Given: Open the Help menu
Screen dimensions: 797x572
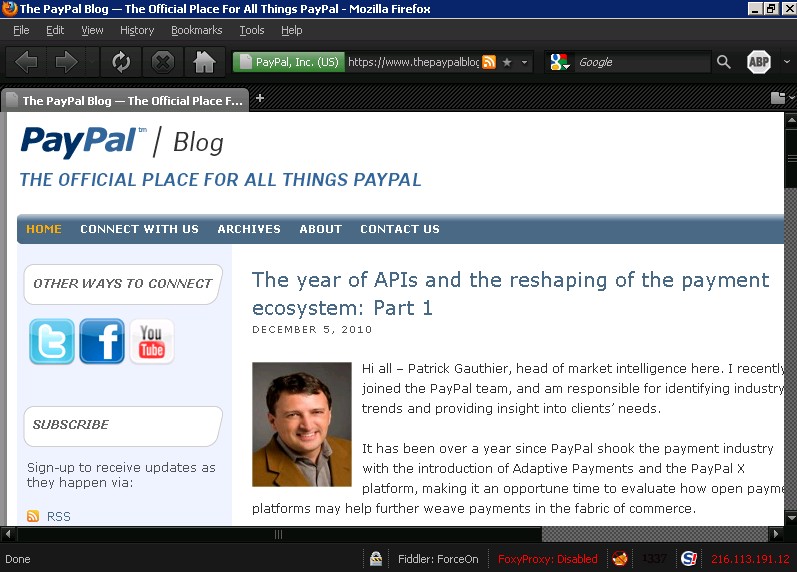Looking at the screenshot, I should pos(292,31).
